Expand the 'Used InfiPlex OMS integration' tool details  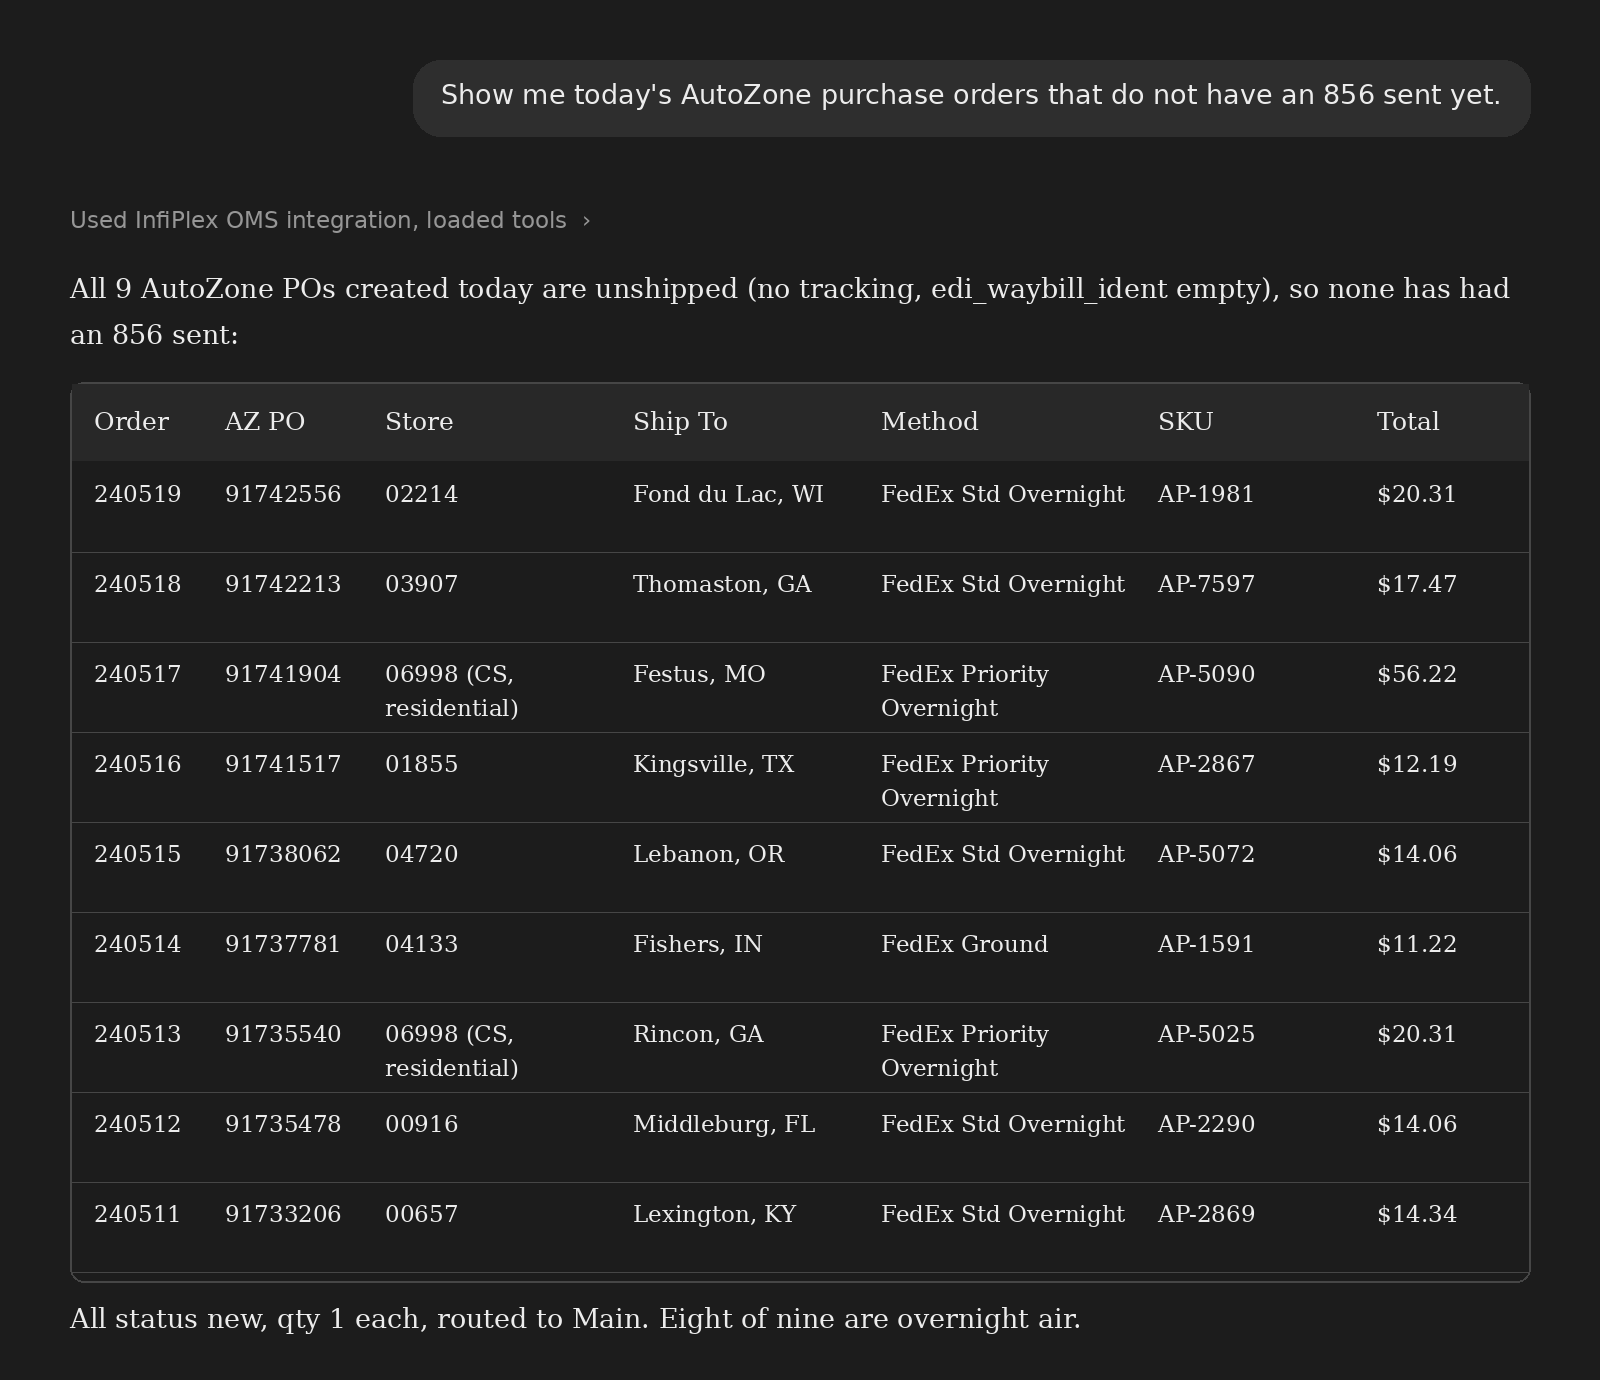pos(330,220)
